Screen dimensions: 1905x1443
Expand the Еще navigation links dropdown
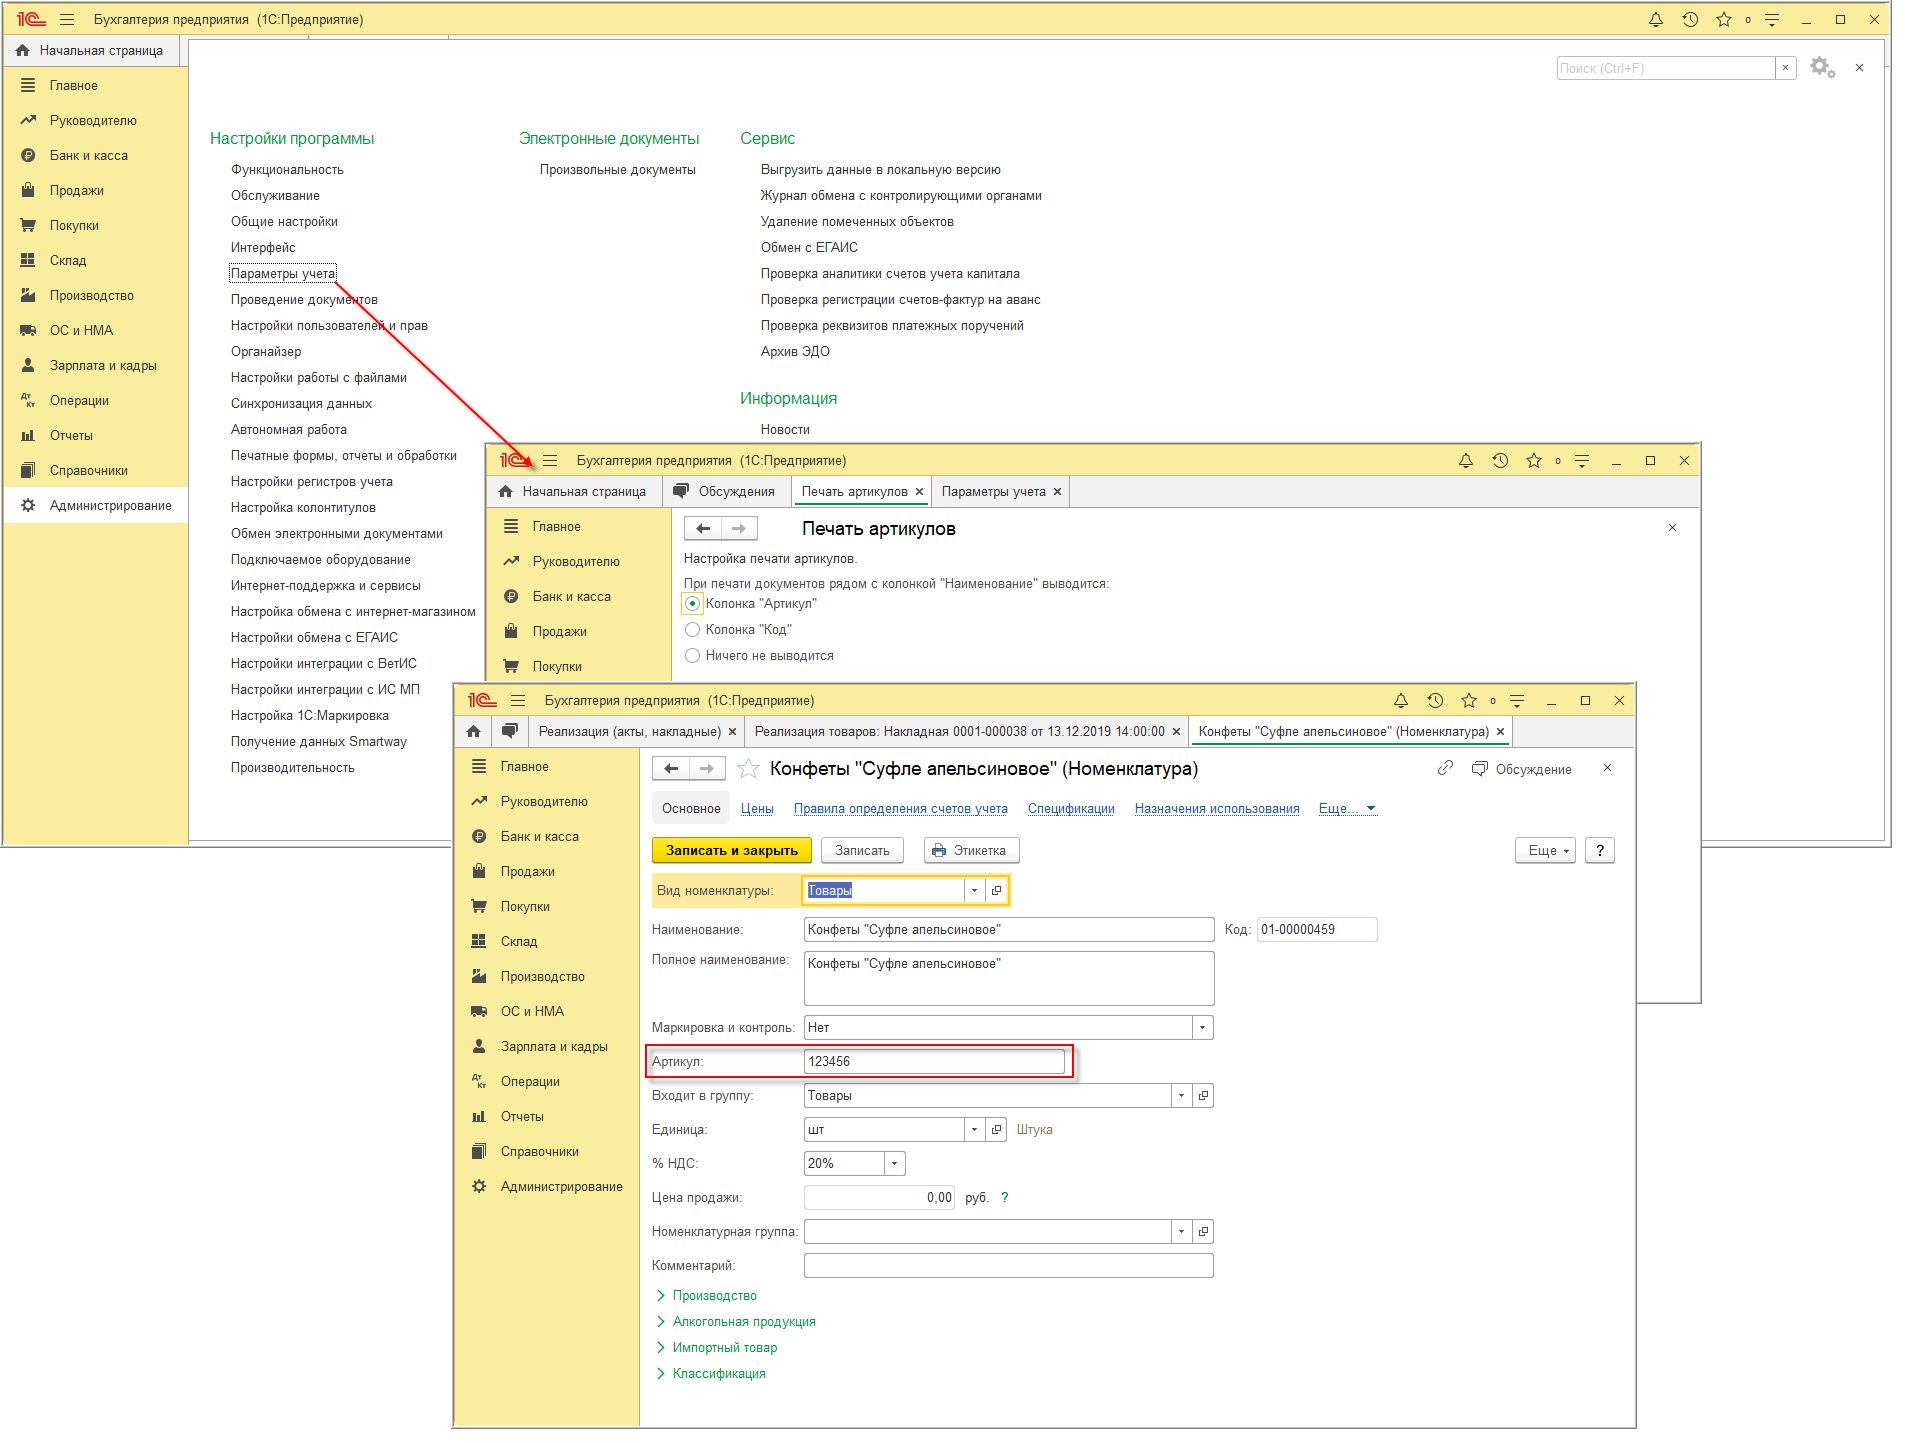coord(1348,809)
